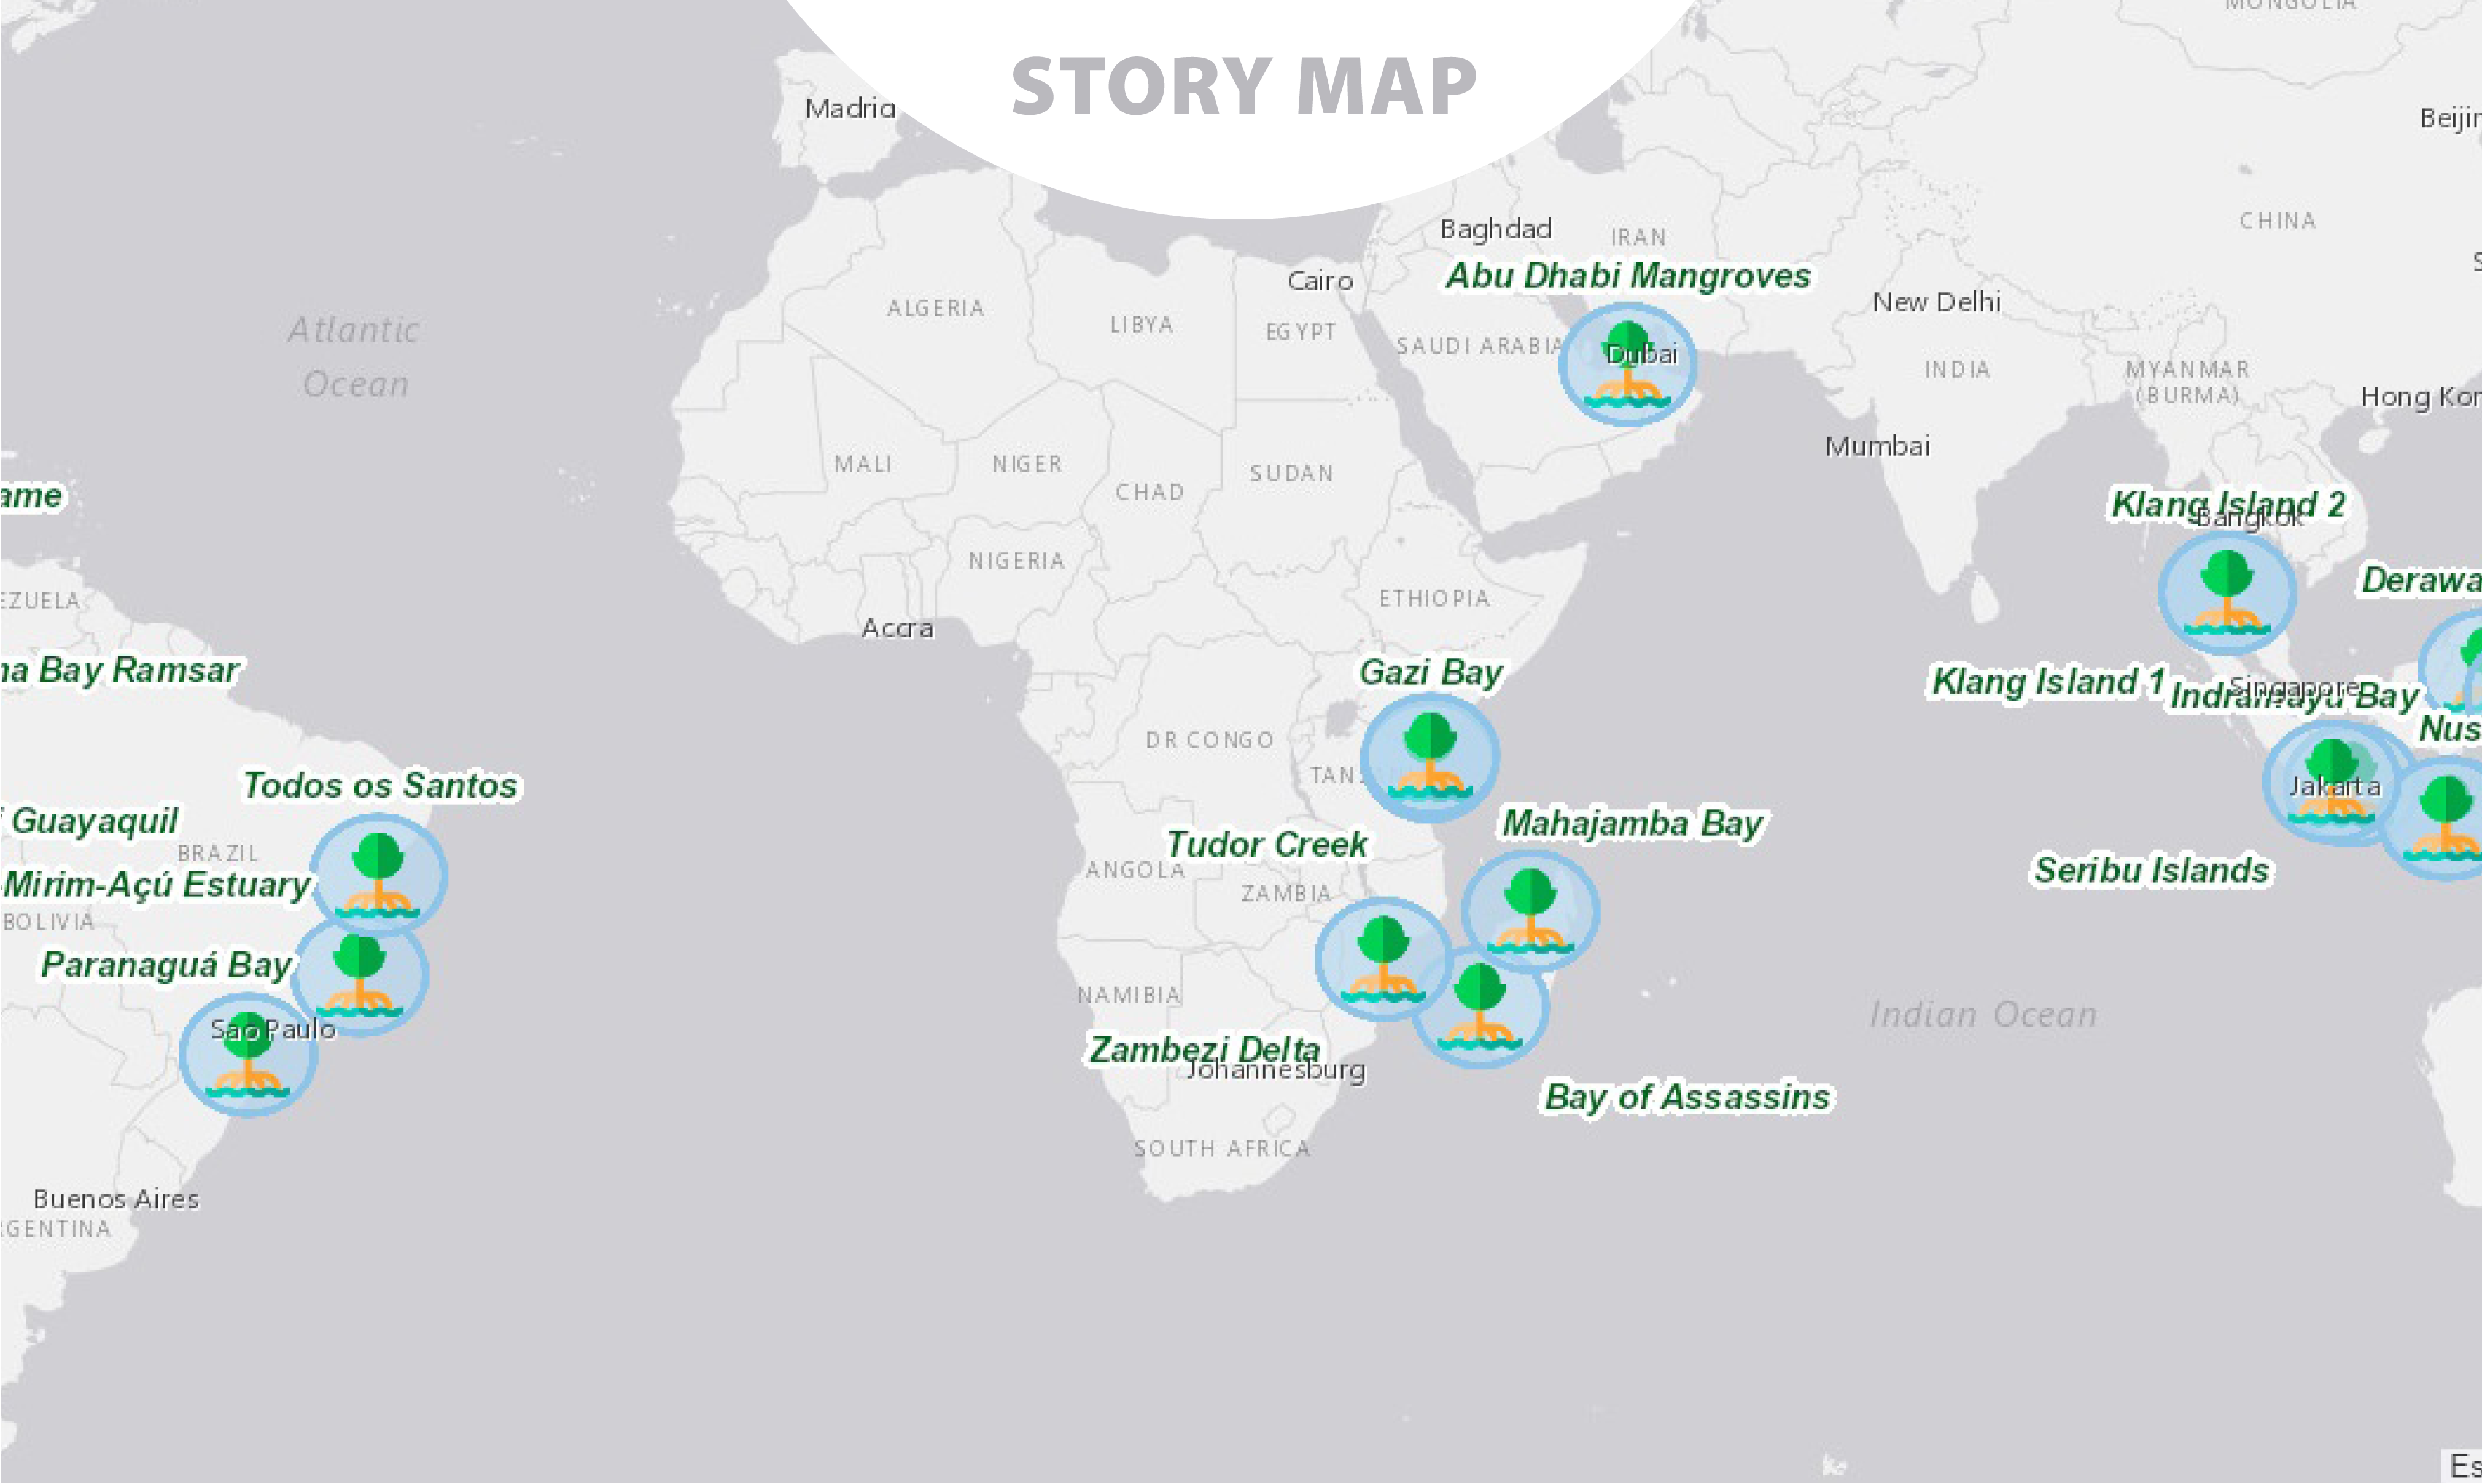The image size is (2482, 1484).
Task: Select the Mirim-Açú Estuary label
Action: click(x=157, y=885)
